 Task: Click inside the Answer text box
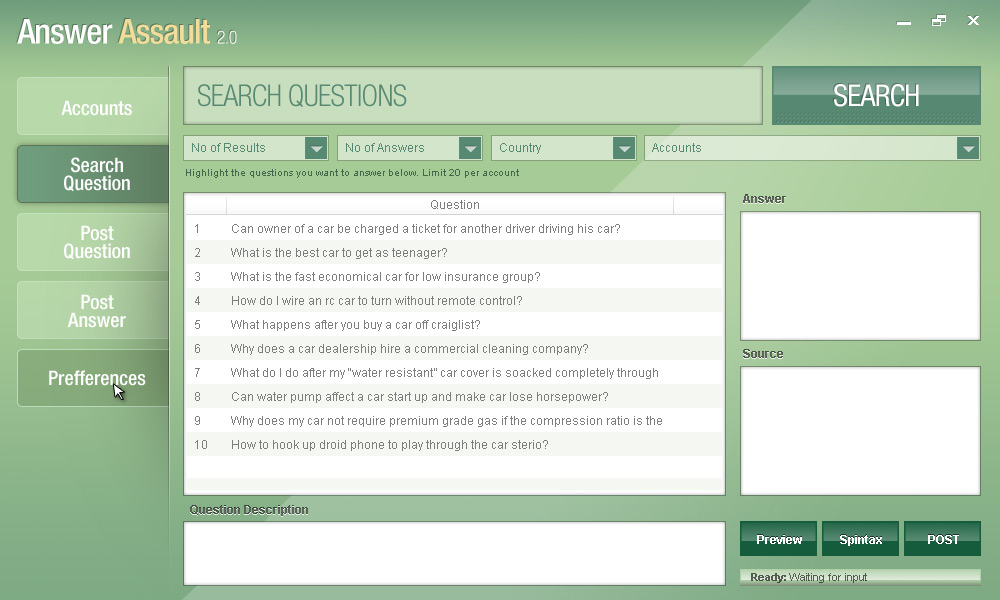(x=860, y=276)
